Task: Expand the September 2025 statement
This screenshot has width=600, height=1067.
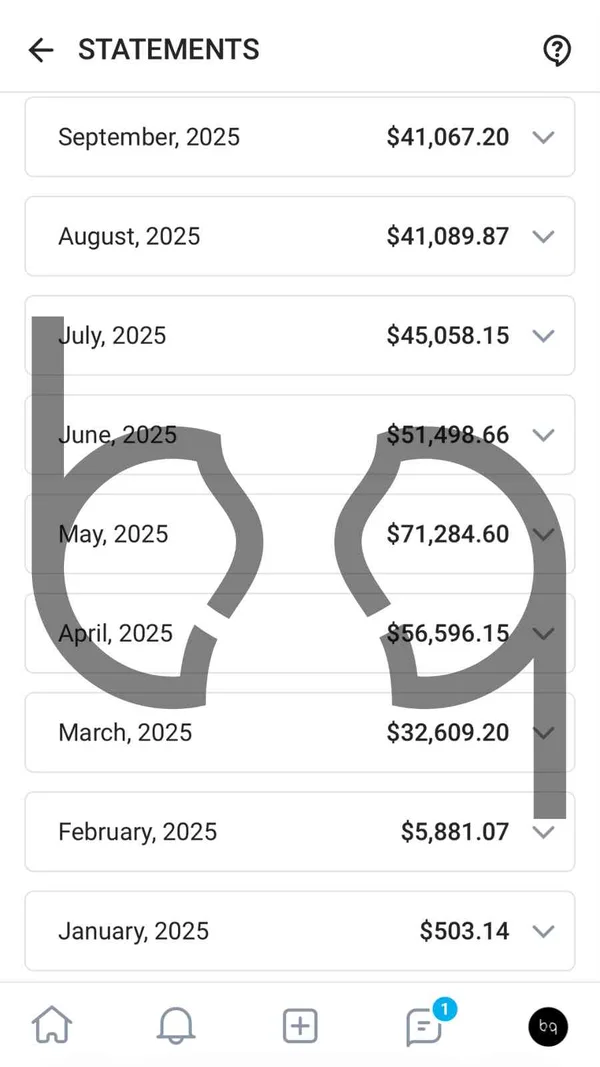Action: (544, 137)
